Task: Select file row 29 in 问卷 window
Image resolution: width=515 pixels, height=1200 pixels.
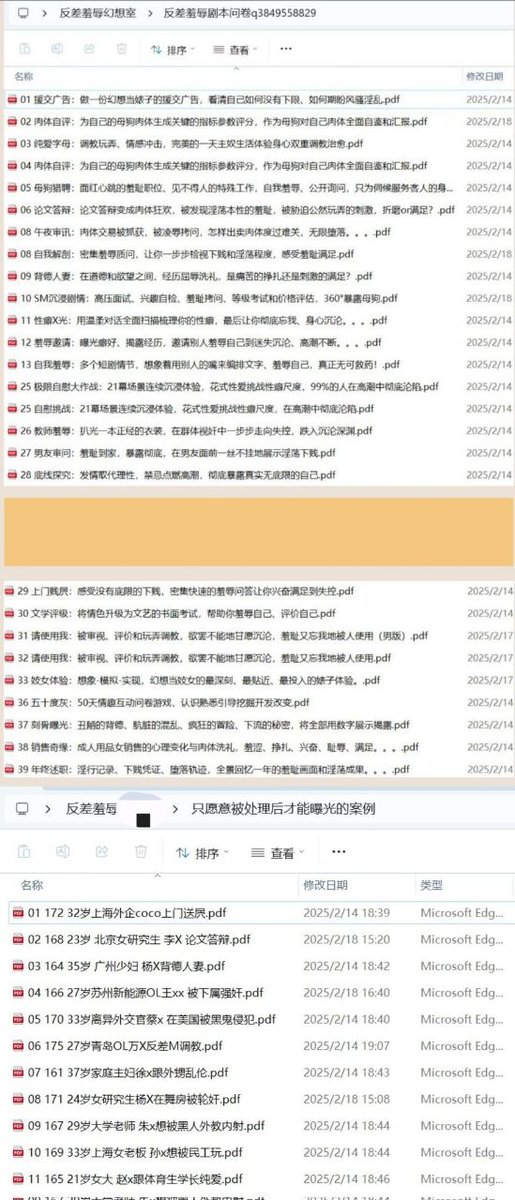Action: coord(258,590)
